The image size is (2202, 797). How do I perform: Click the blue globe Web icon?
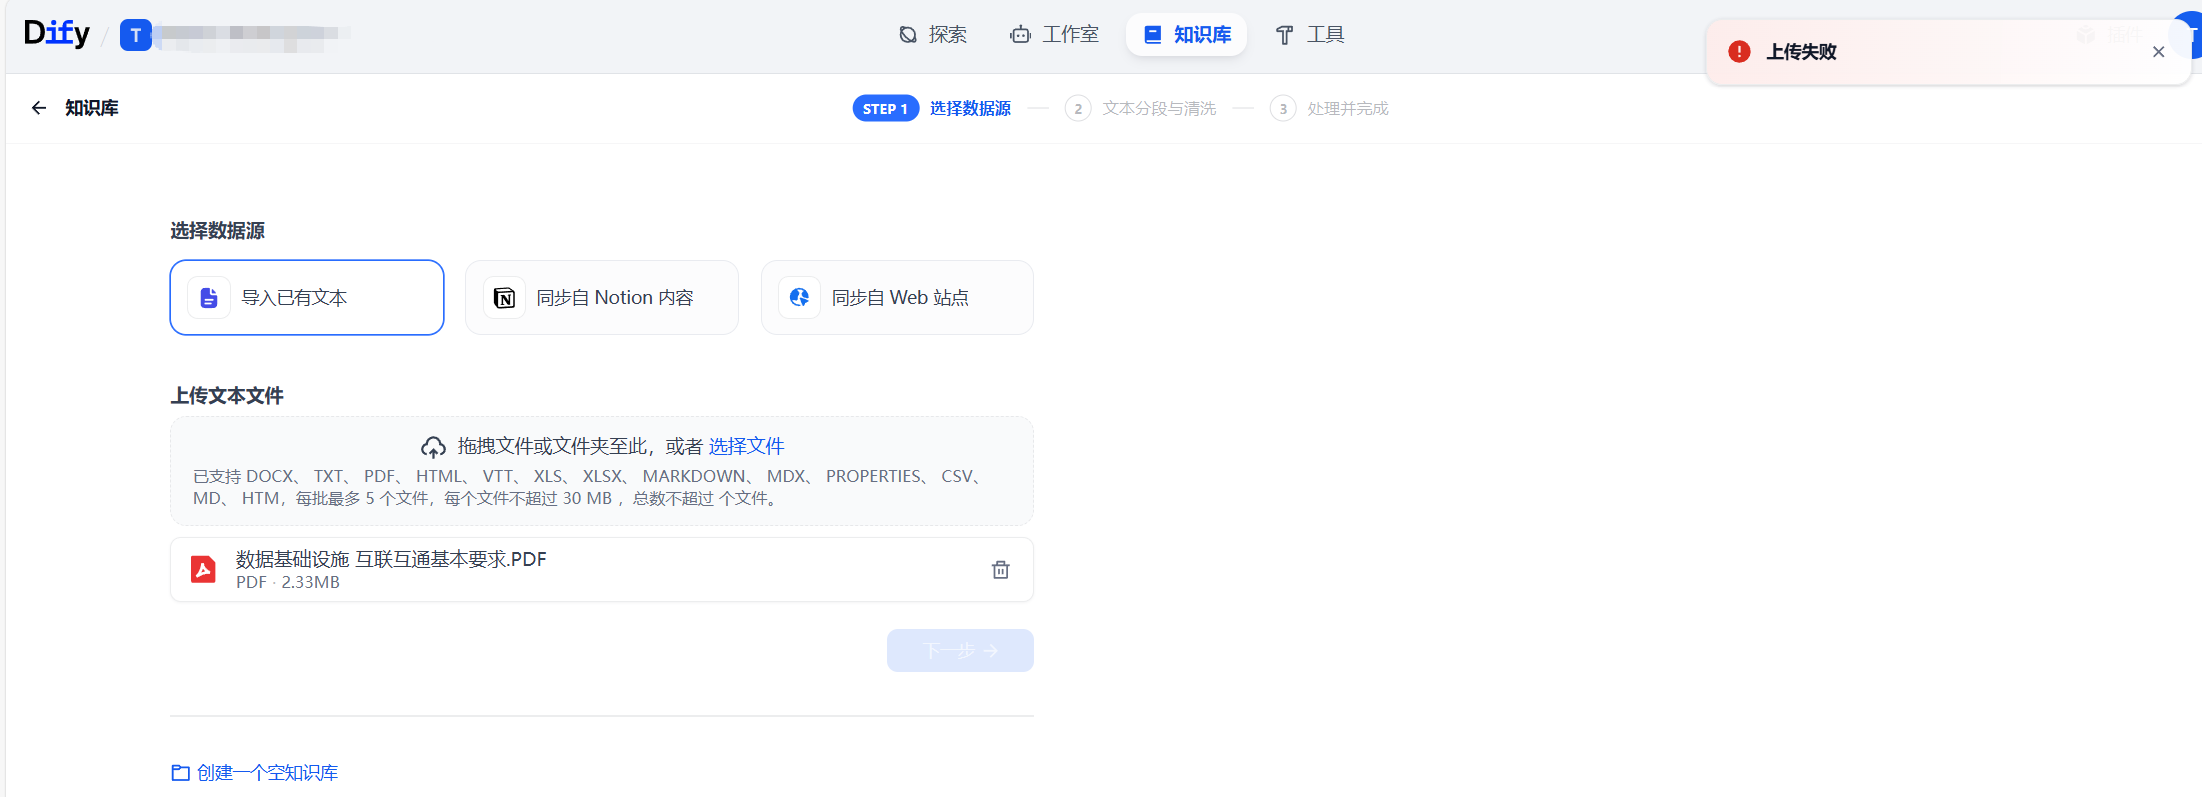[800, 298]
